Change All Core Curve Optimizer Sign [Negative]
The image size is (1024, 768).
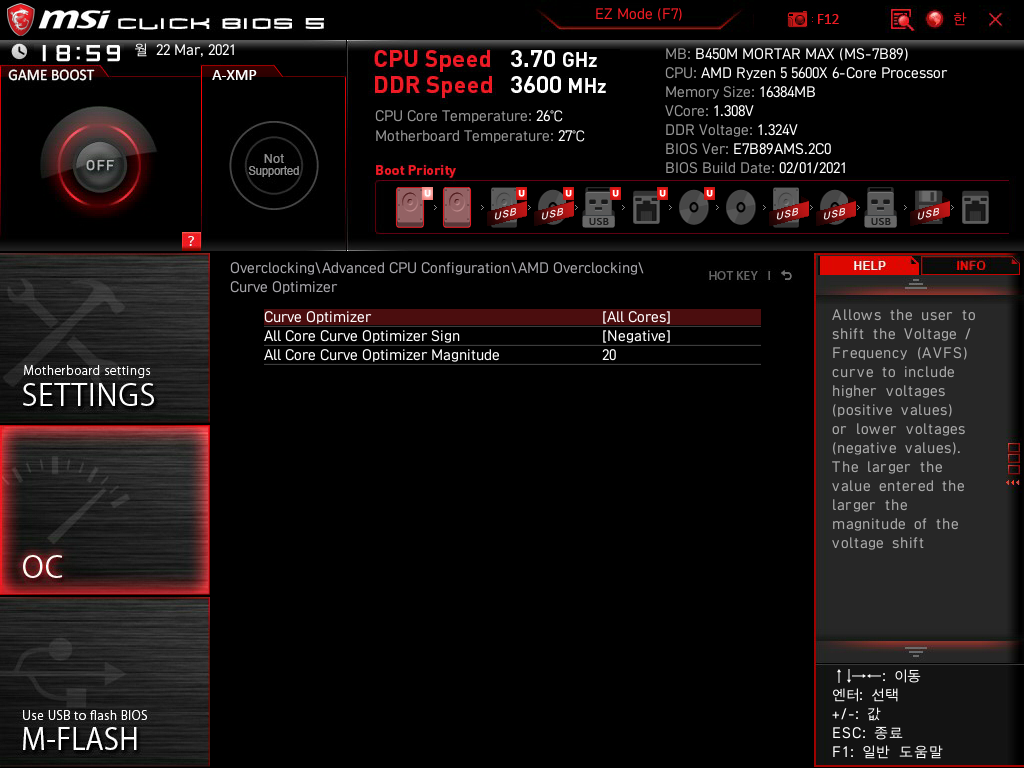(512, 336)
